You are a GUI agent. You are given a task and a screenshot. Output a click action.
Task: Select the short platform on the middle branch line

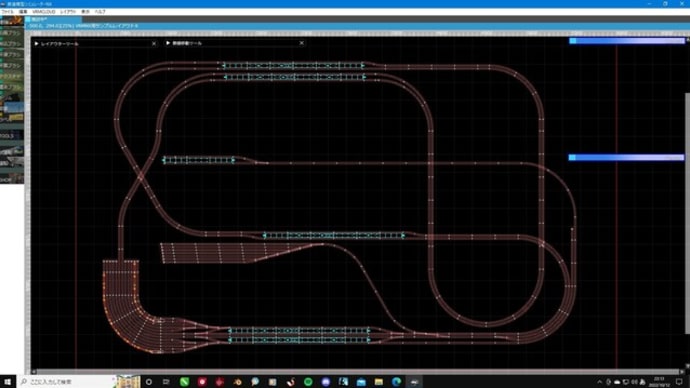coord(198,160)
